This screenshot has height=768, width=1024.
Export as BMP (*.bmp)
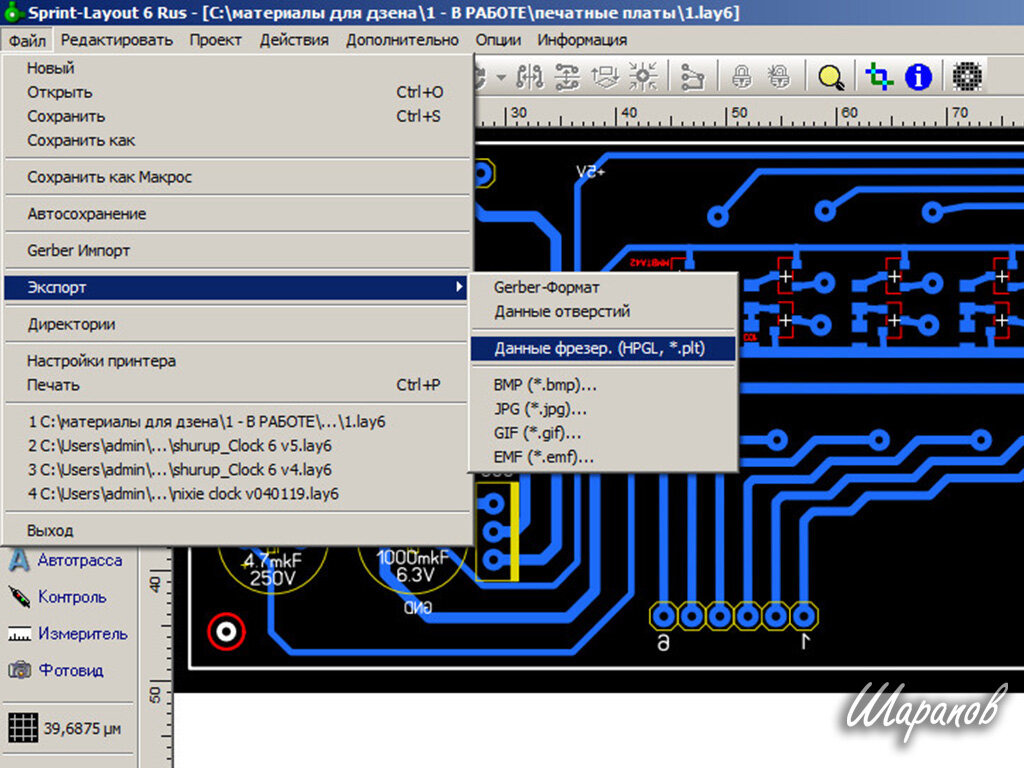[603, 385]
